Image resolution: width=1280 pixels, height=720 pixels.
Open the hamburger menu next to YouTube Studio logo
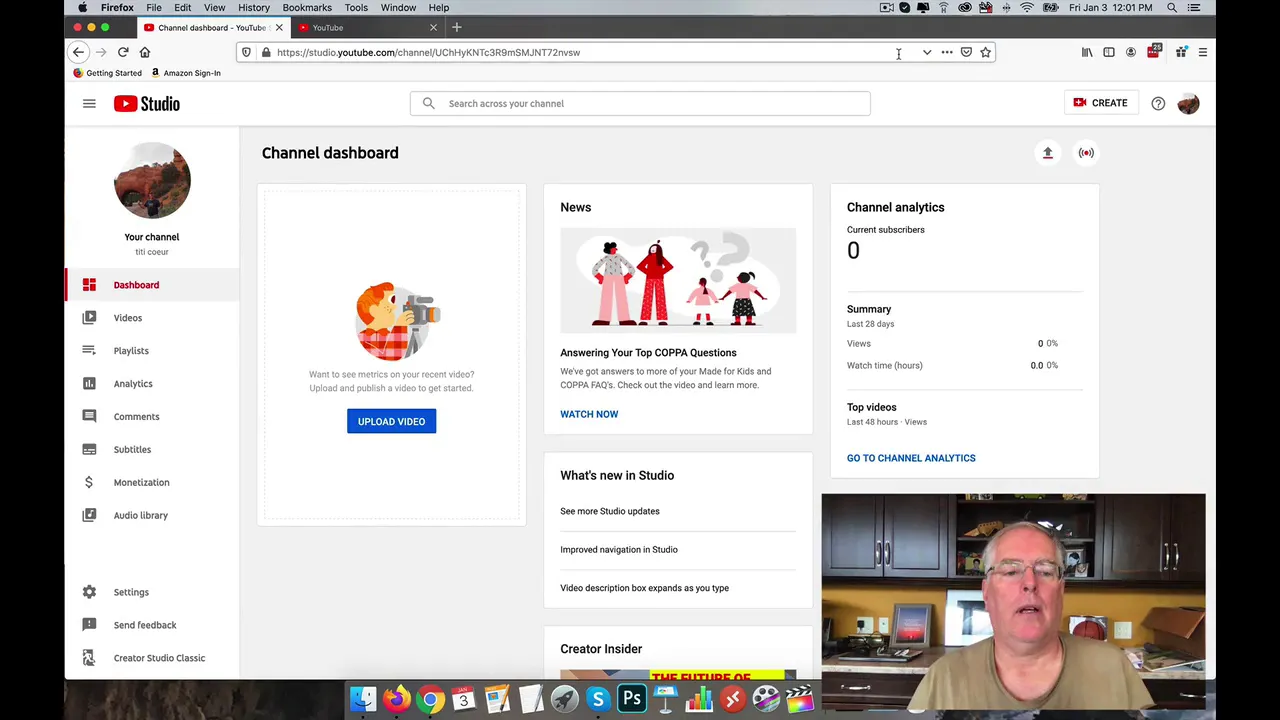point(89,103)
